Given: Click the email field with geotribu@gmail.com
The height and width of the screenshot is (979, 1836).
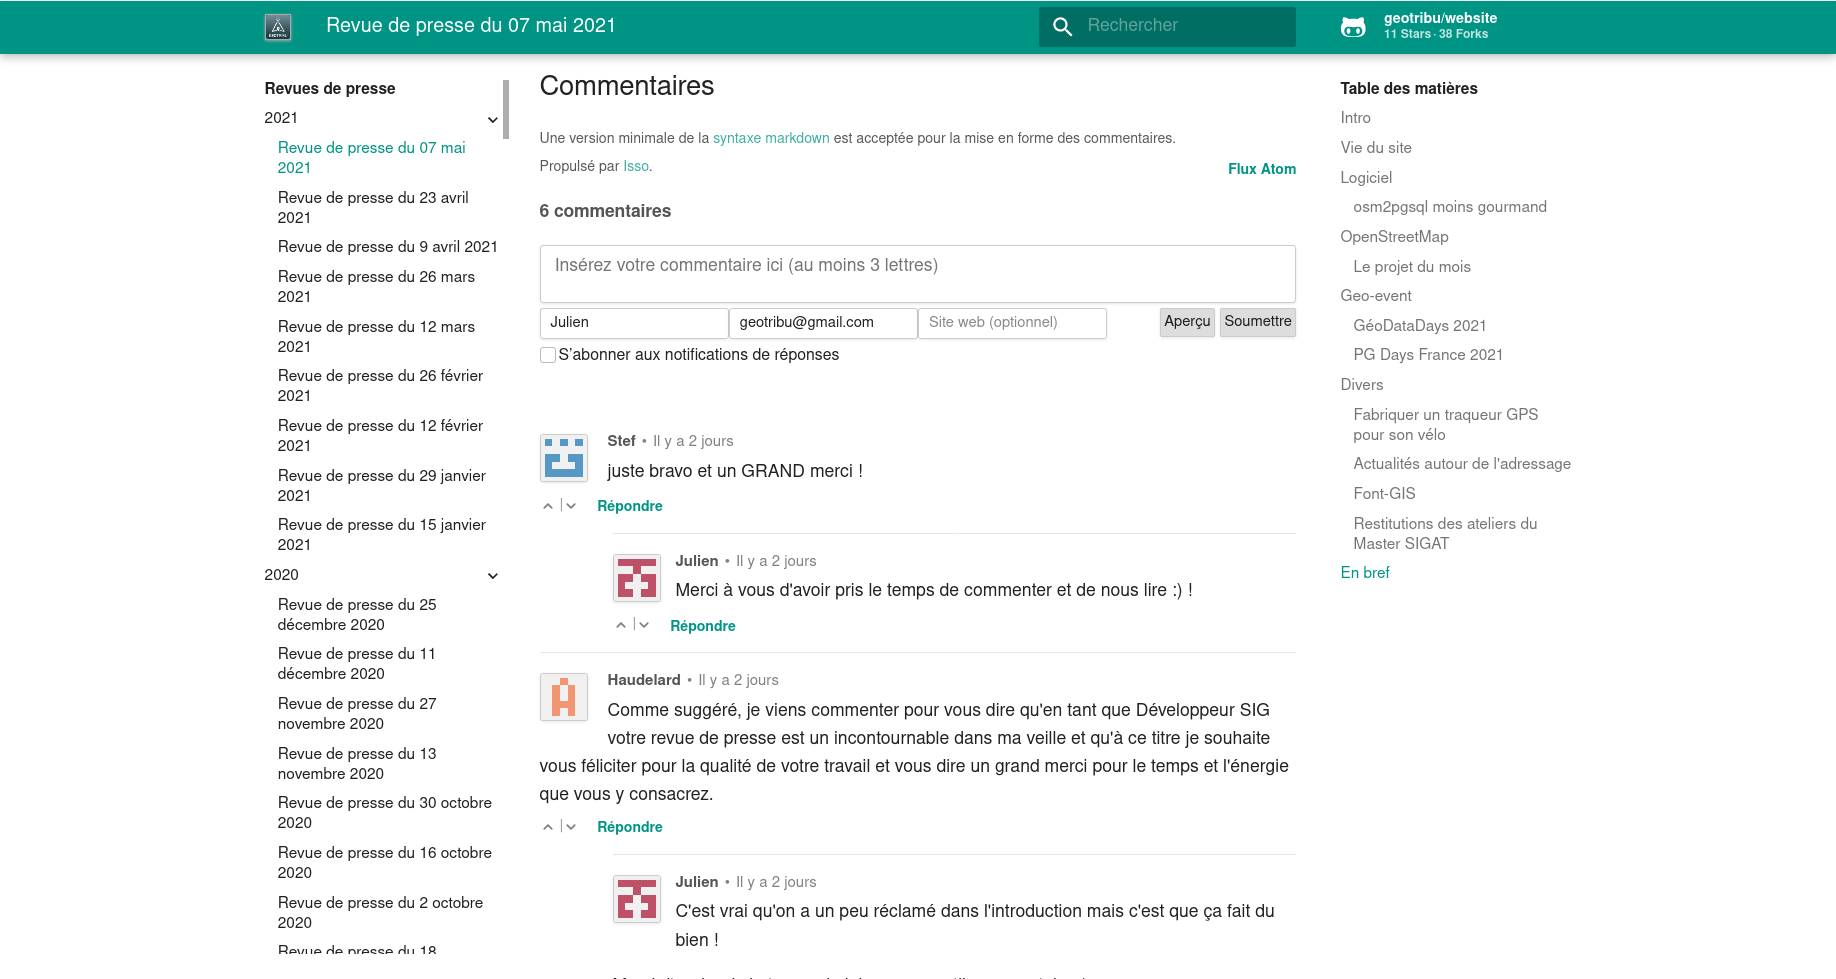Looking at the screenshot, I should click(x=823, y=323).
